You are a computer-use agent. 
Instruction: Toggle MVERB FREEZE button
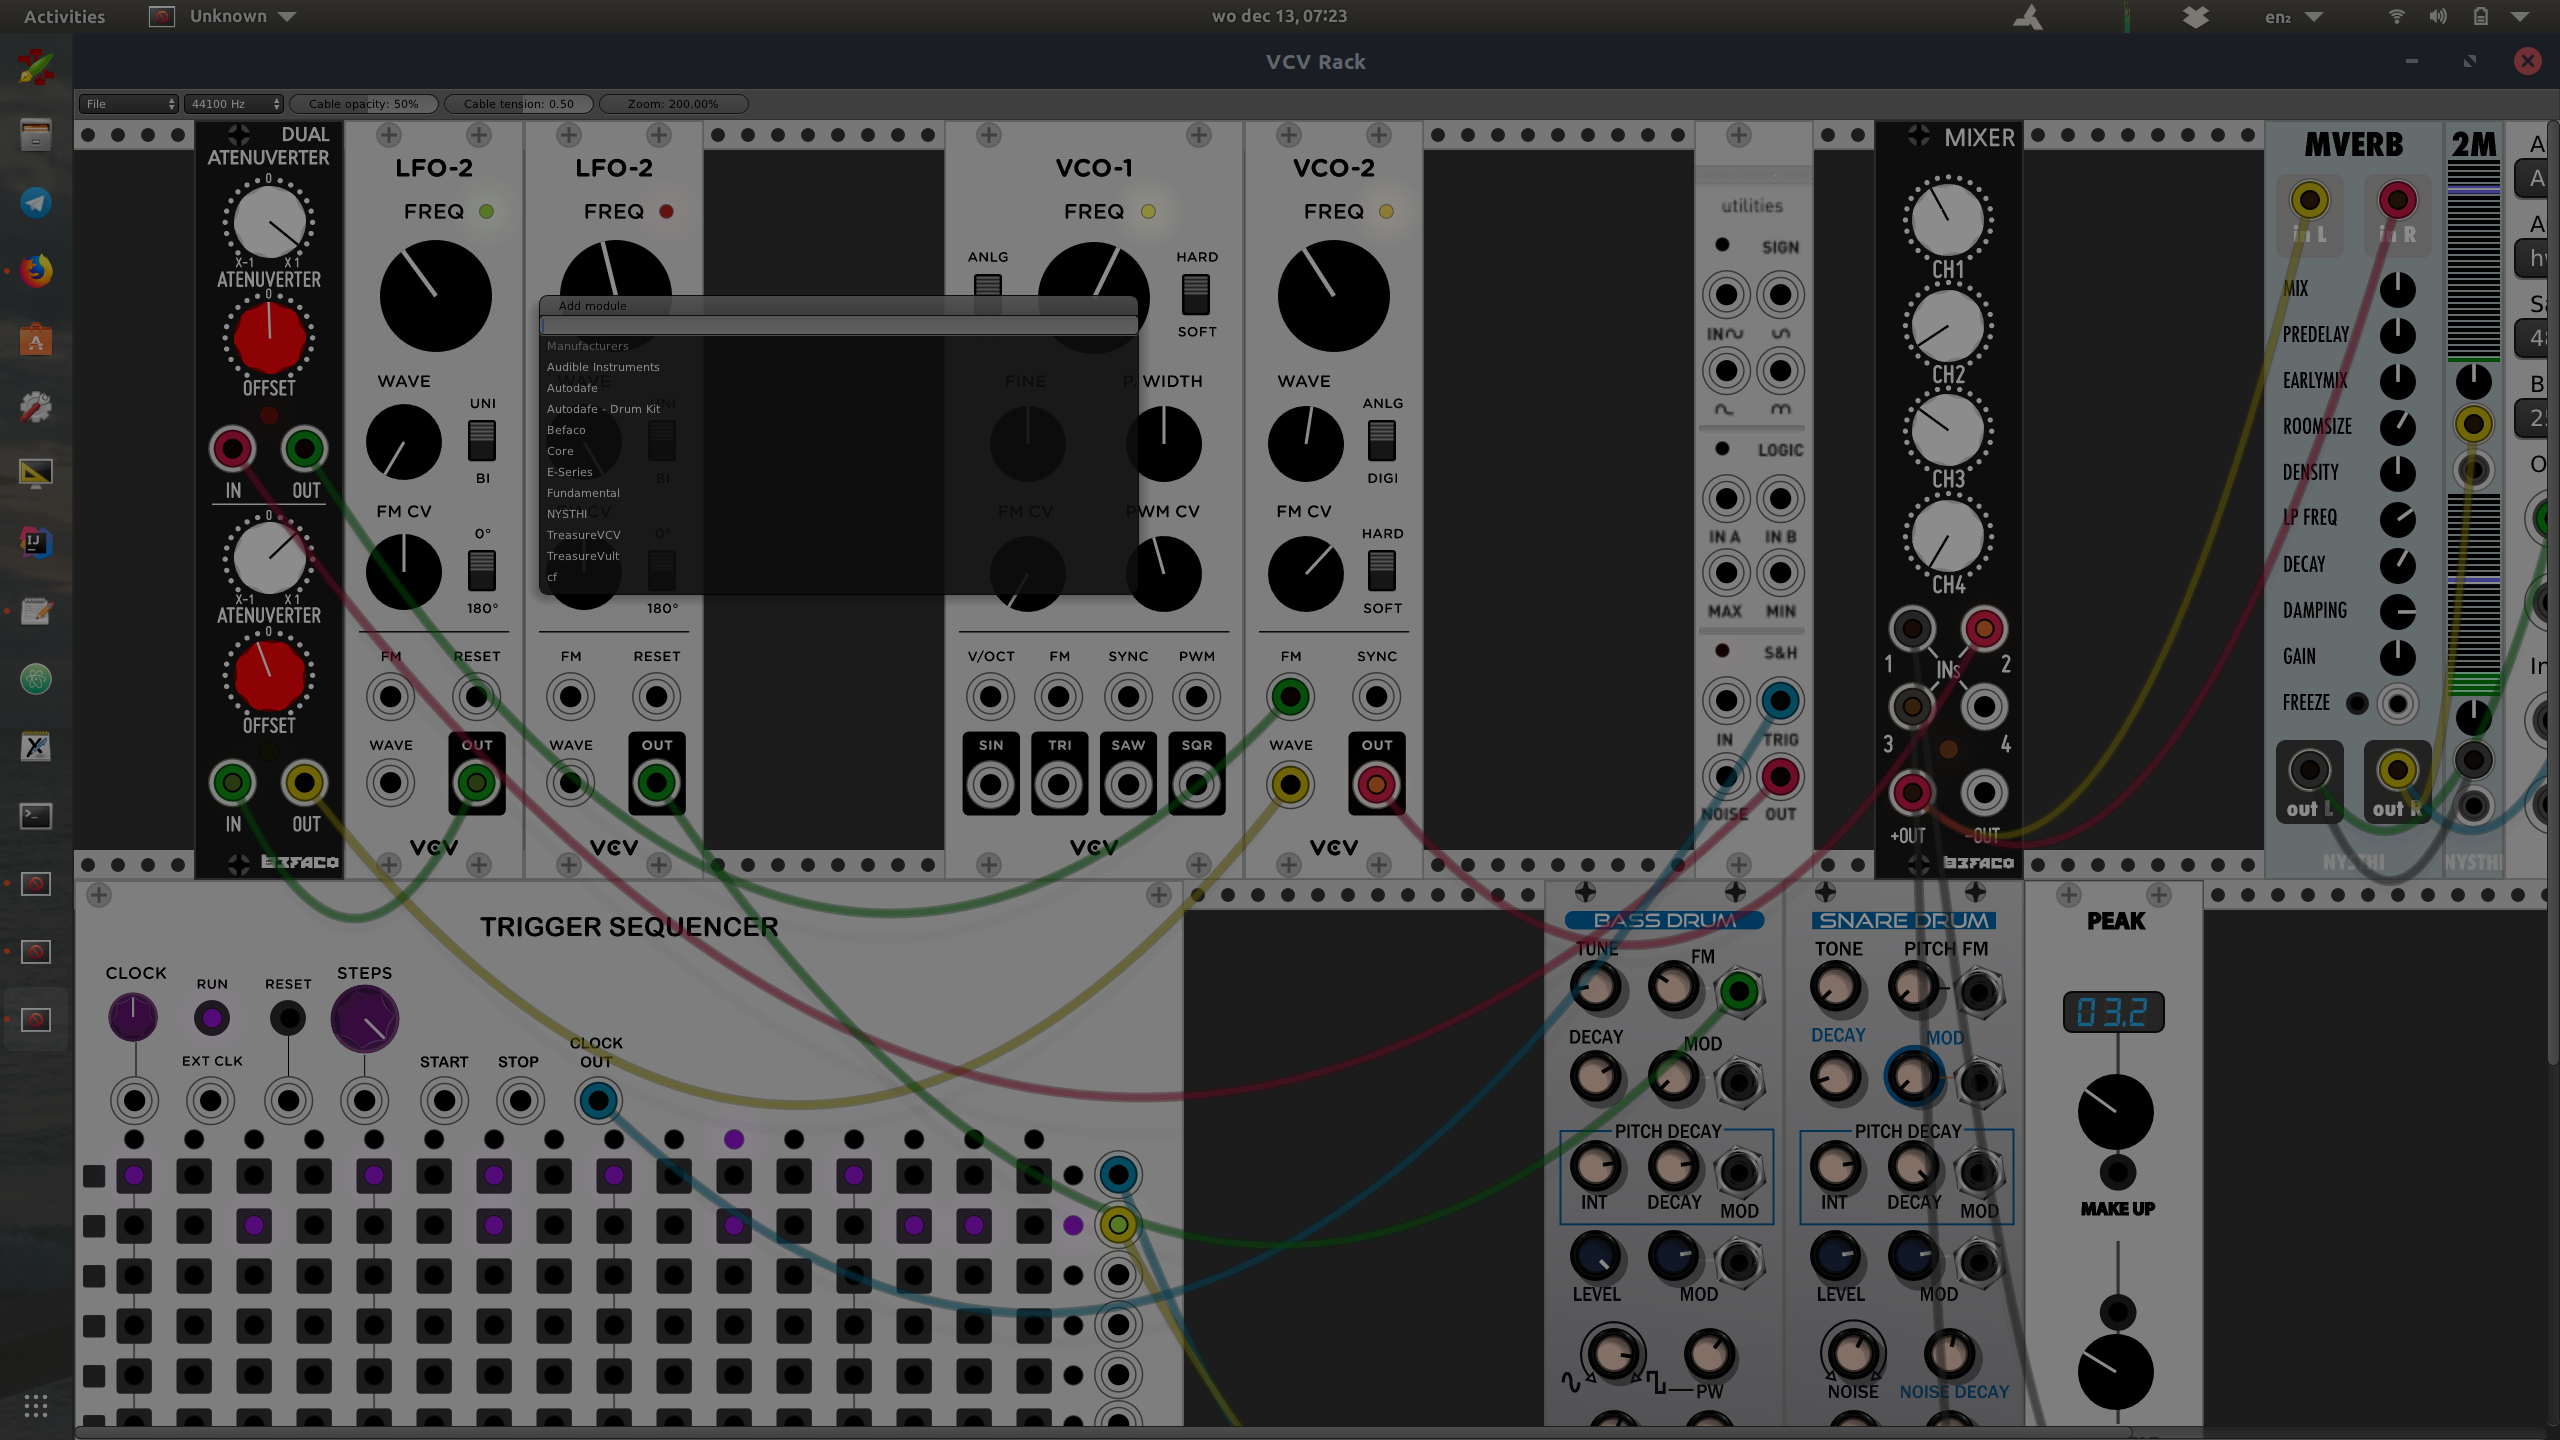[x=2357, y=704]
